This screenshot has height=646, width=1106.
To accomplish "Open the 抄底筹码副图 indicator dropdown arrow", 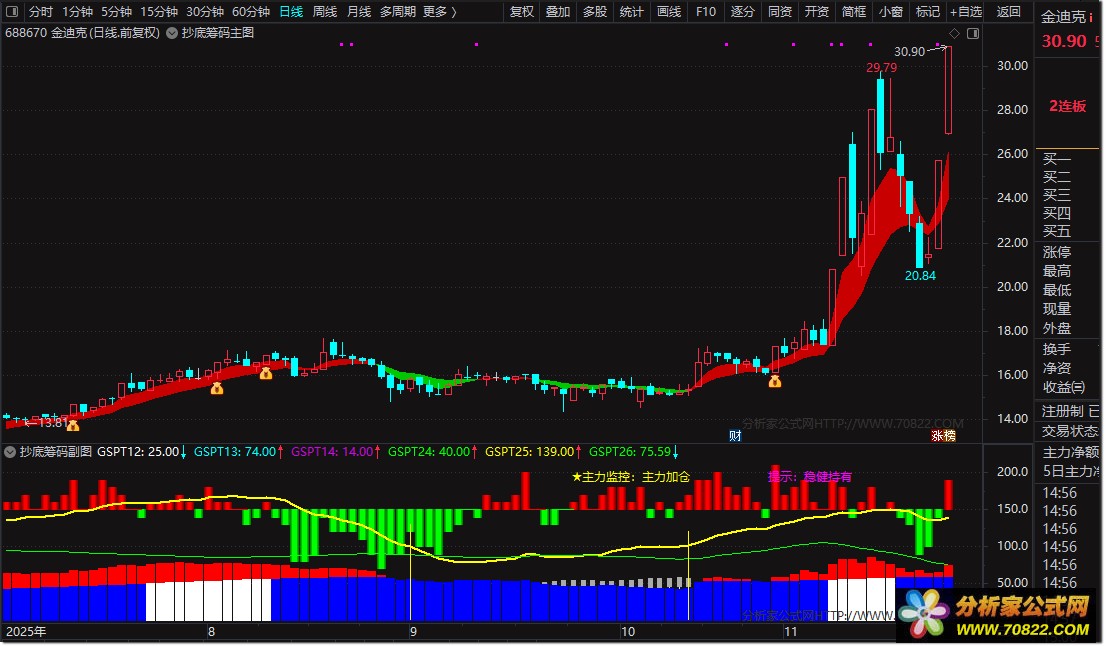I will click(10, 452).
